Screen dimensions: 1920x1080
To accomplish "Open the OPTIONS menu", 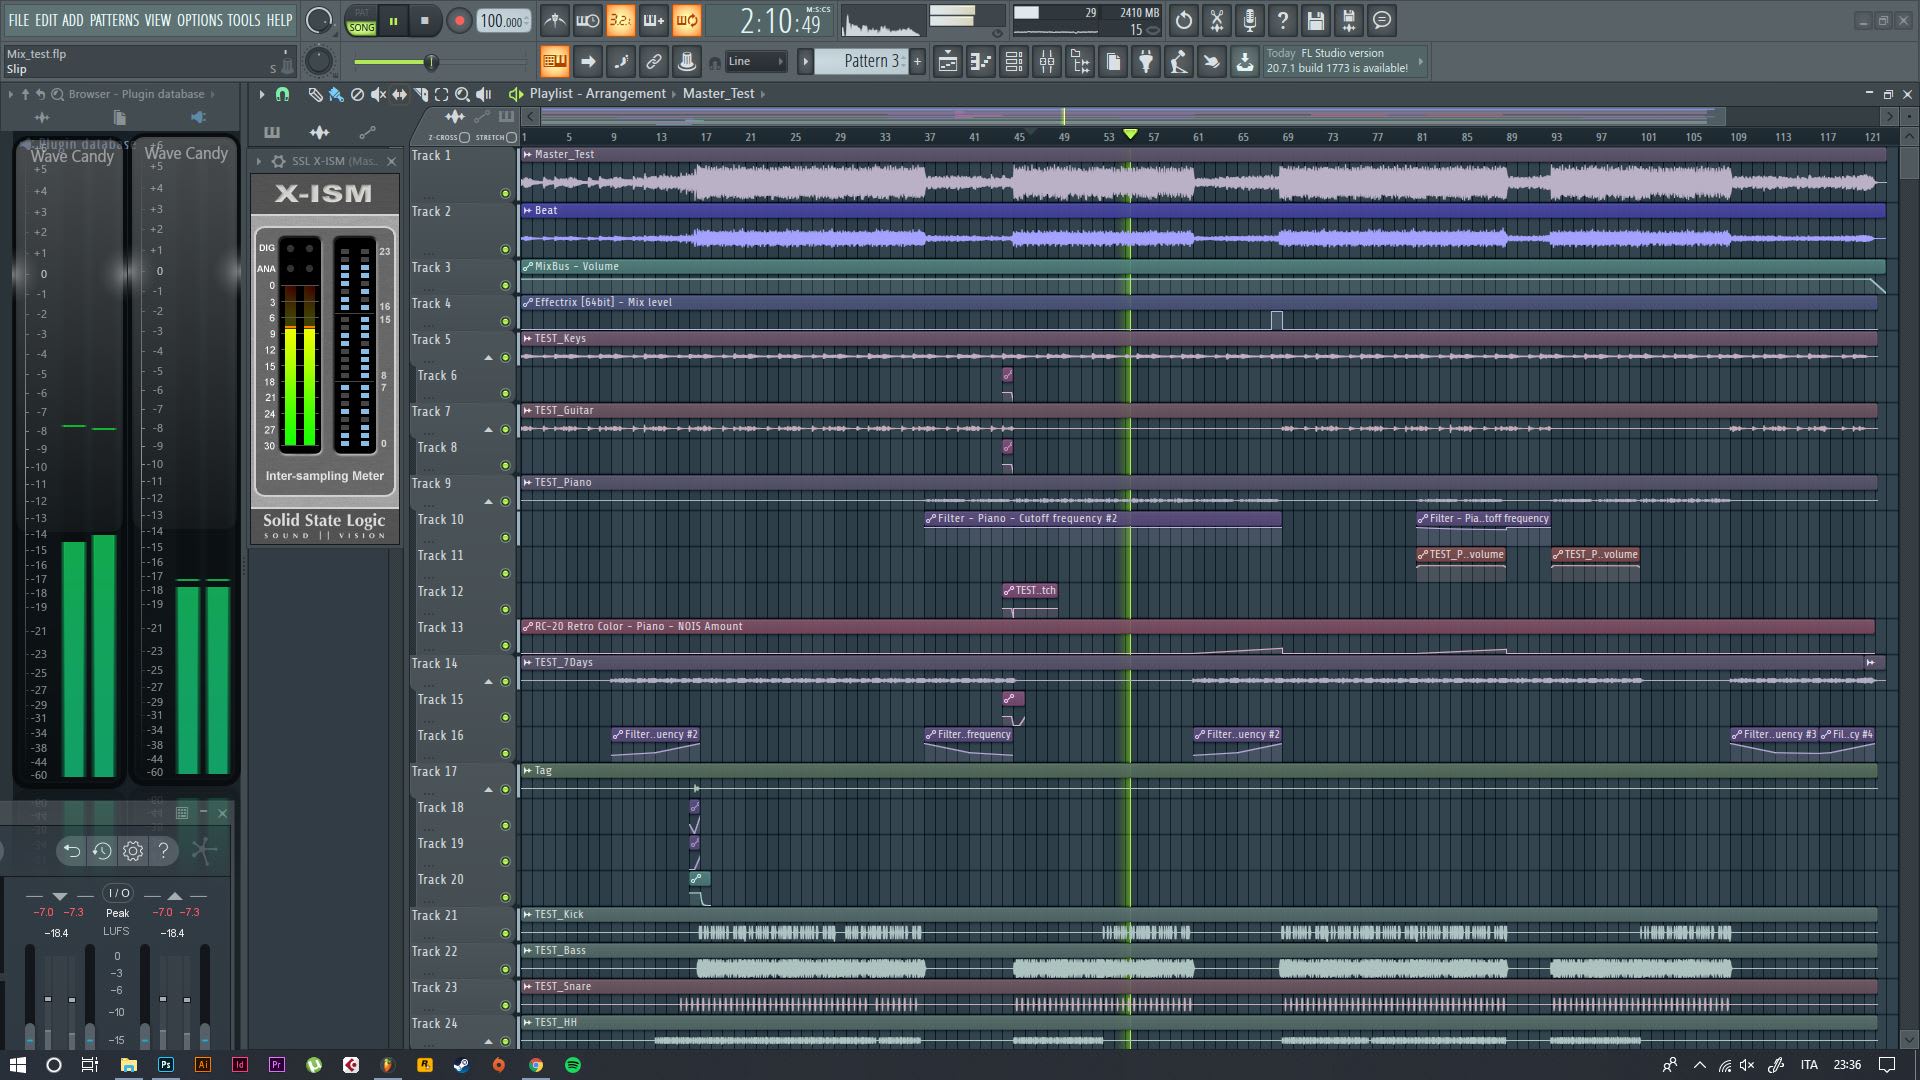I will click(200, 20).
